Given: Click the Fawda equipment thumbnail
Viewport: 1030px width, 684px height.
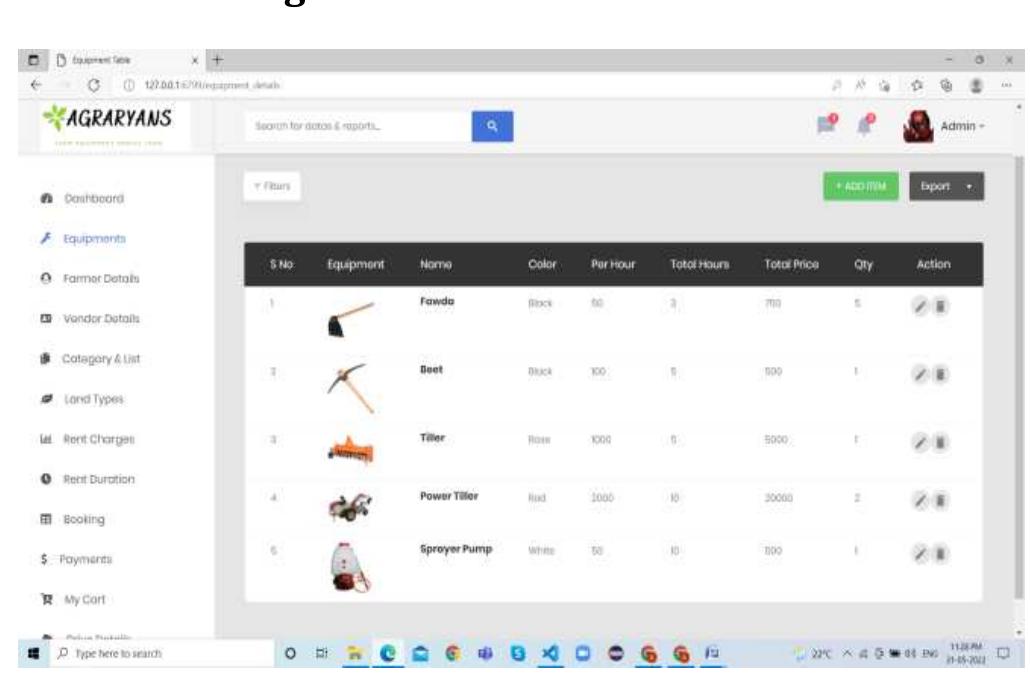Looking at the screenshot, I should coord(351,319).
